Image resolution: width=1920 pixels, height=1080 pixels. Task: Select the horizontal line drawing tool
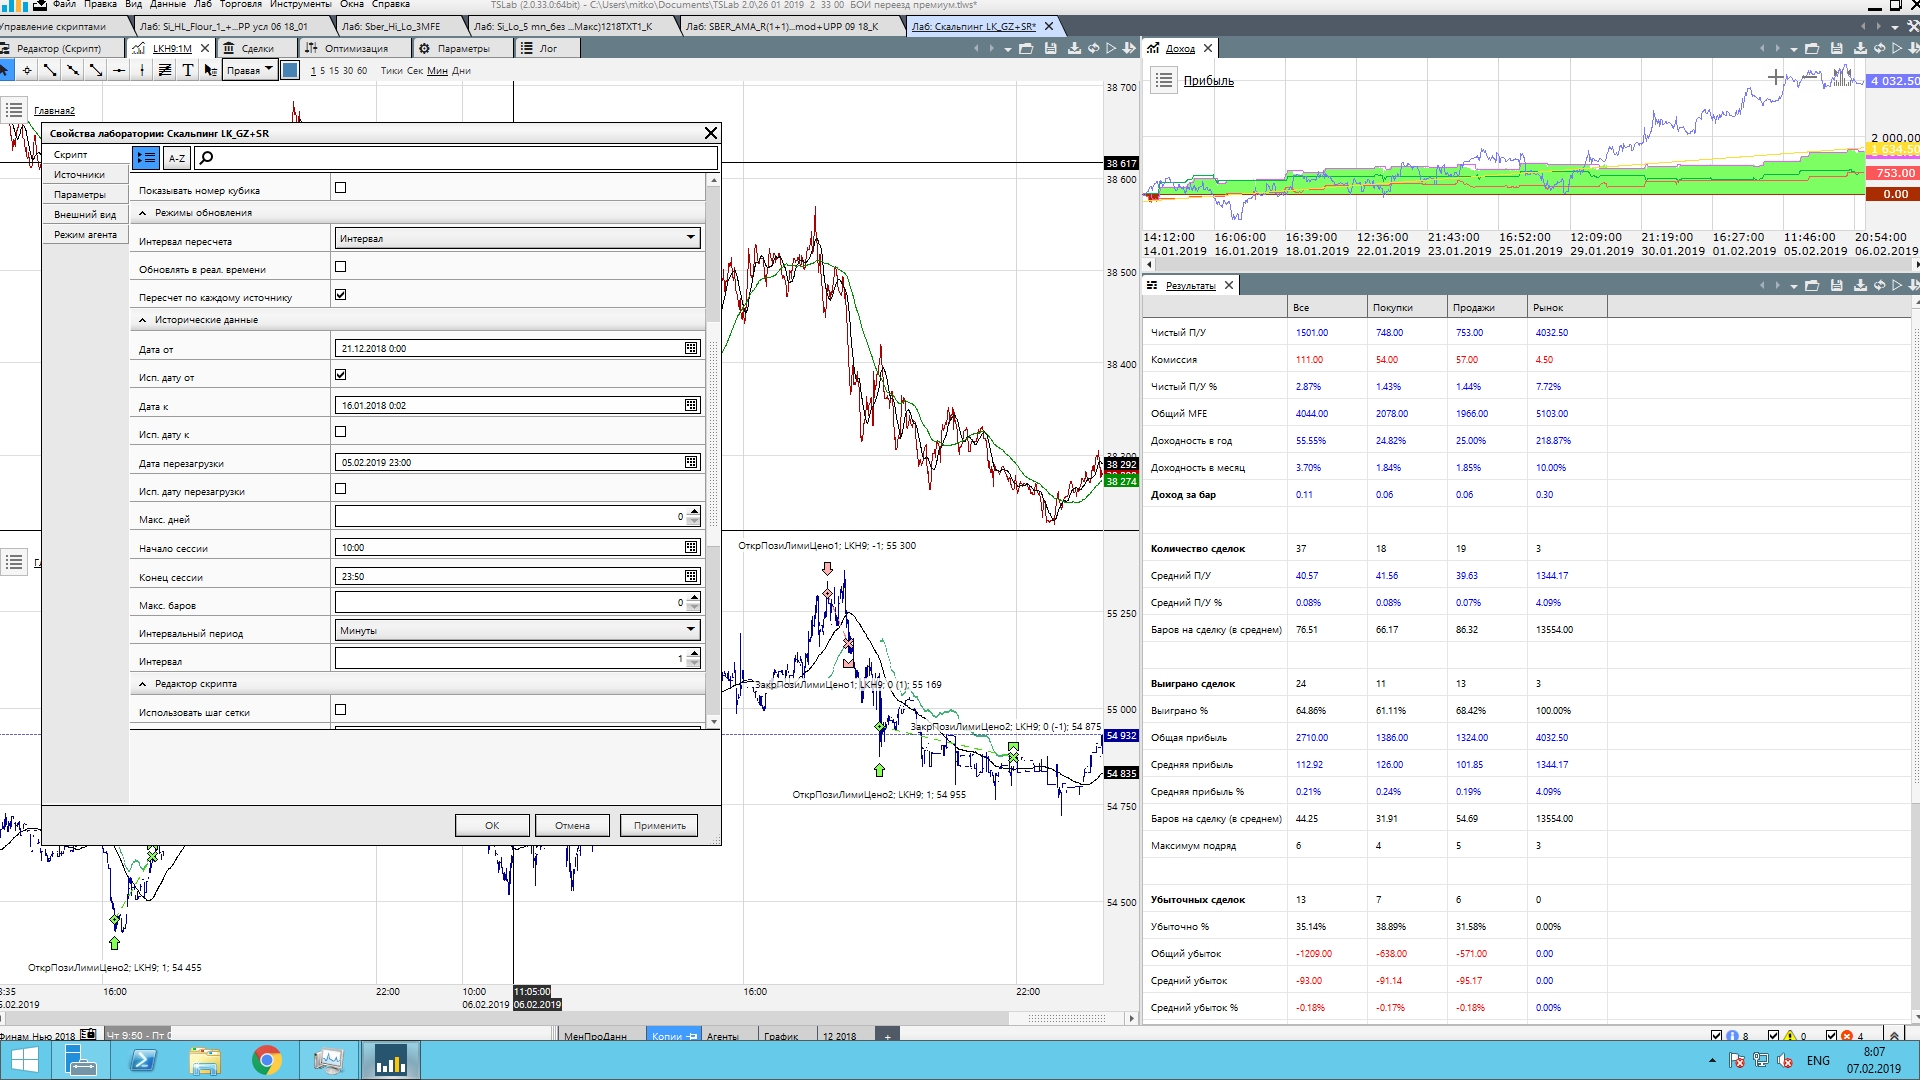coord(119,70)
